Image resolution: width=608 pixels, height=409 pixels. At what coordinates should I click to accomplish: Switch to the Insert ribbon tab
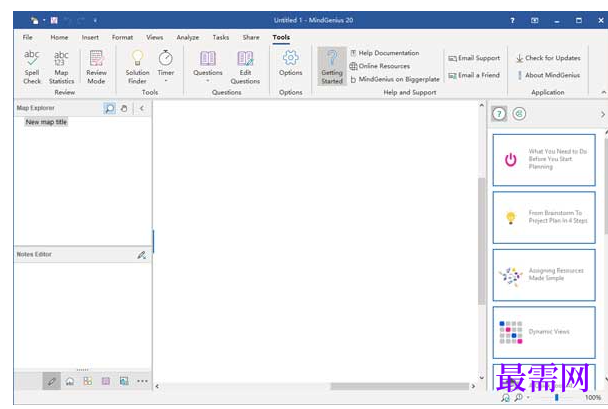[90, 37]
